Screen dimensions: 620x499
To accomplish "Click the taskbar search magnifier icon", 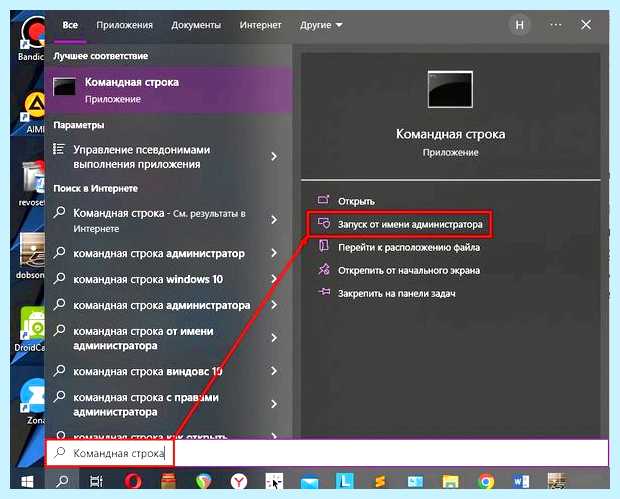I will point(62,481).
